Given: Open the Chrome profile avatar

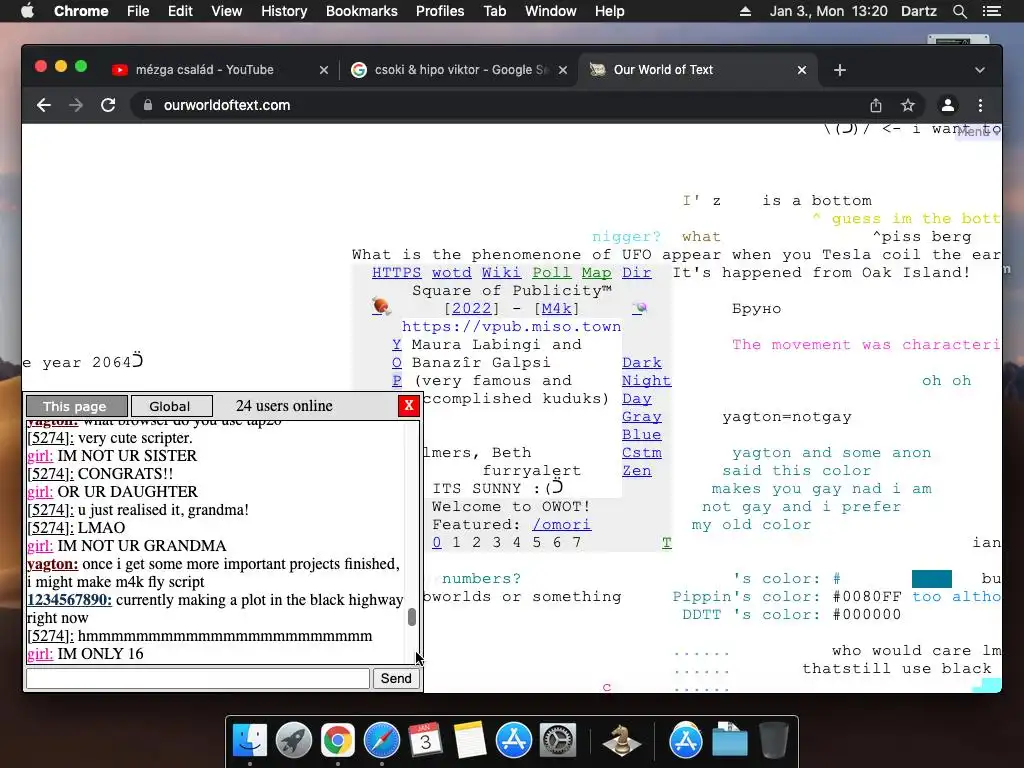Looking at the screenshot, I should (948, 105).
